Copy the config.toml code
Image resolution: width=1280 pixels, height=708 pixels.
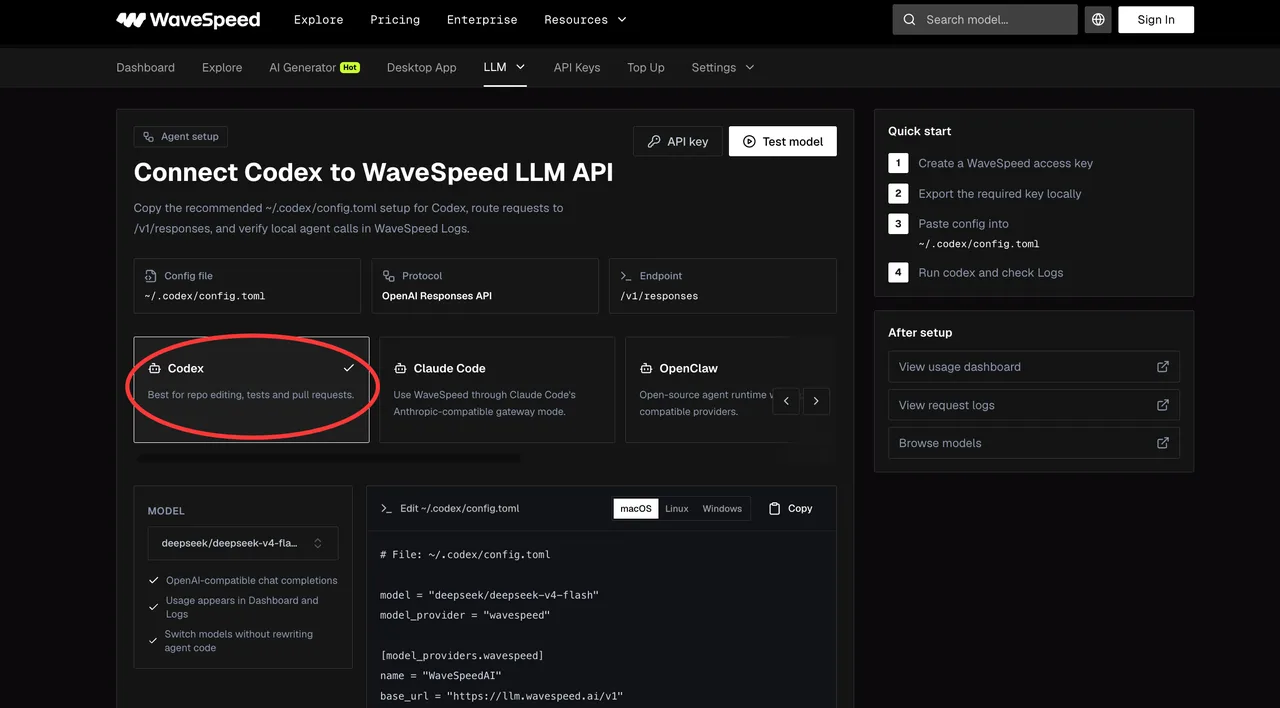pos(790,508)
